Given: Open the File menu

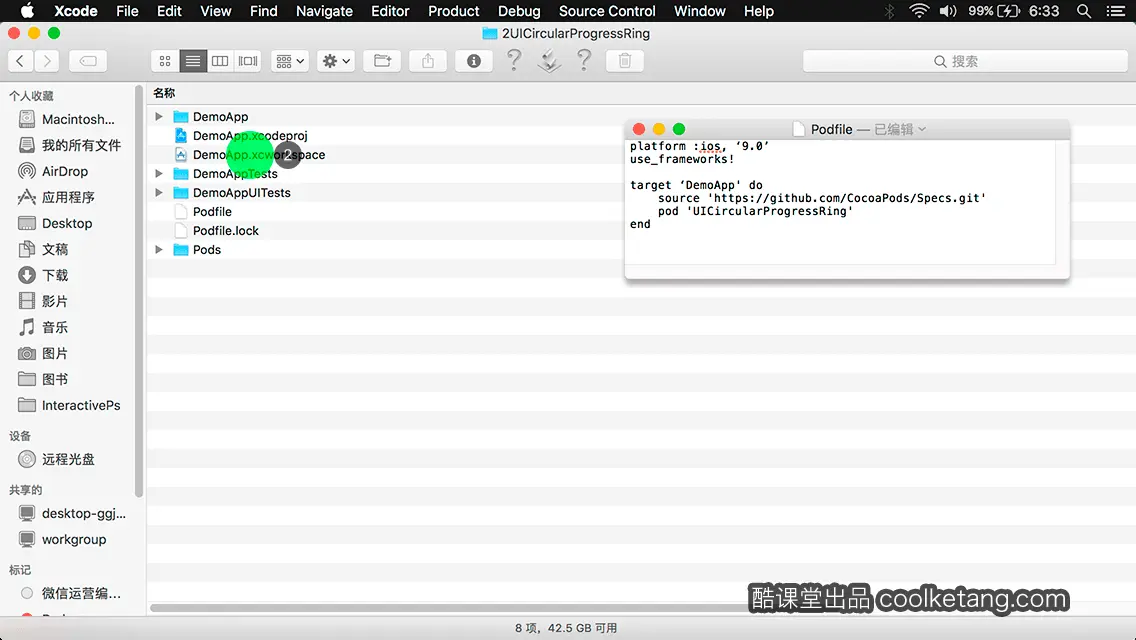Looking at the screenshot, I should (x=127, y=11).
